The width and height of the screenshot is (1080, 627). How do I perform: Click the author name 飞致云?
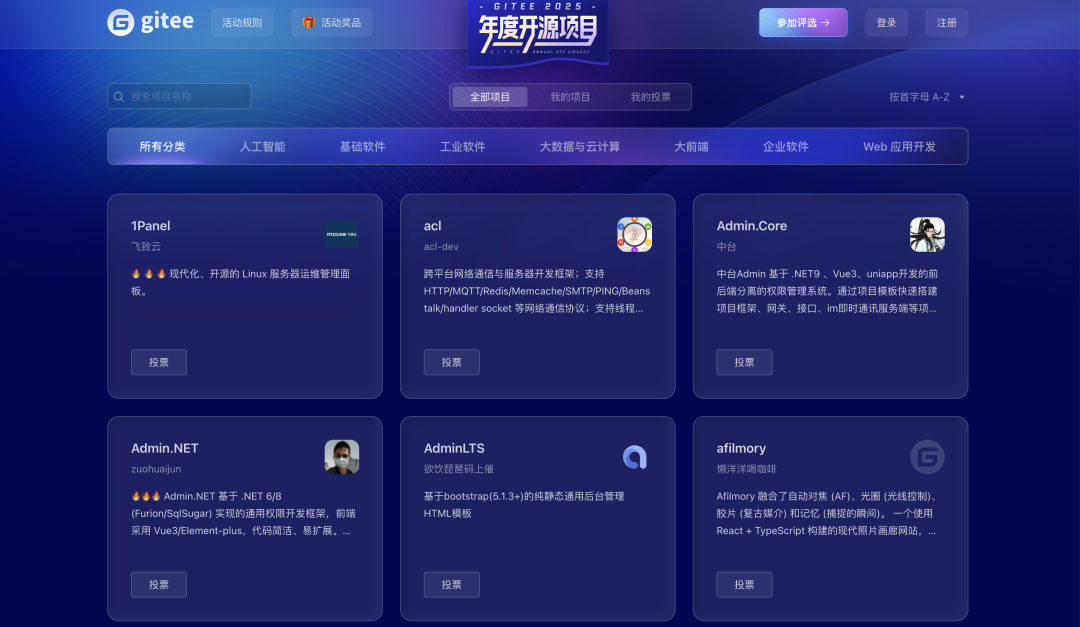coord(146,247)
